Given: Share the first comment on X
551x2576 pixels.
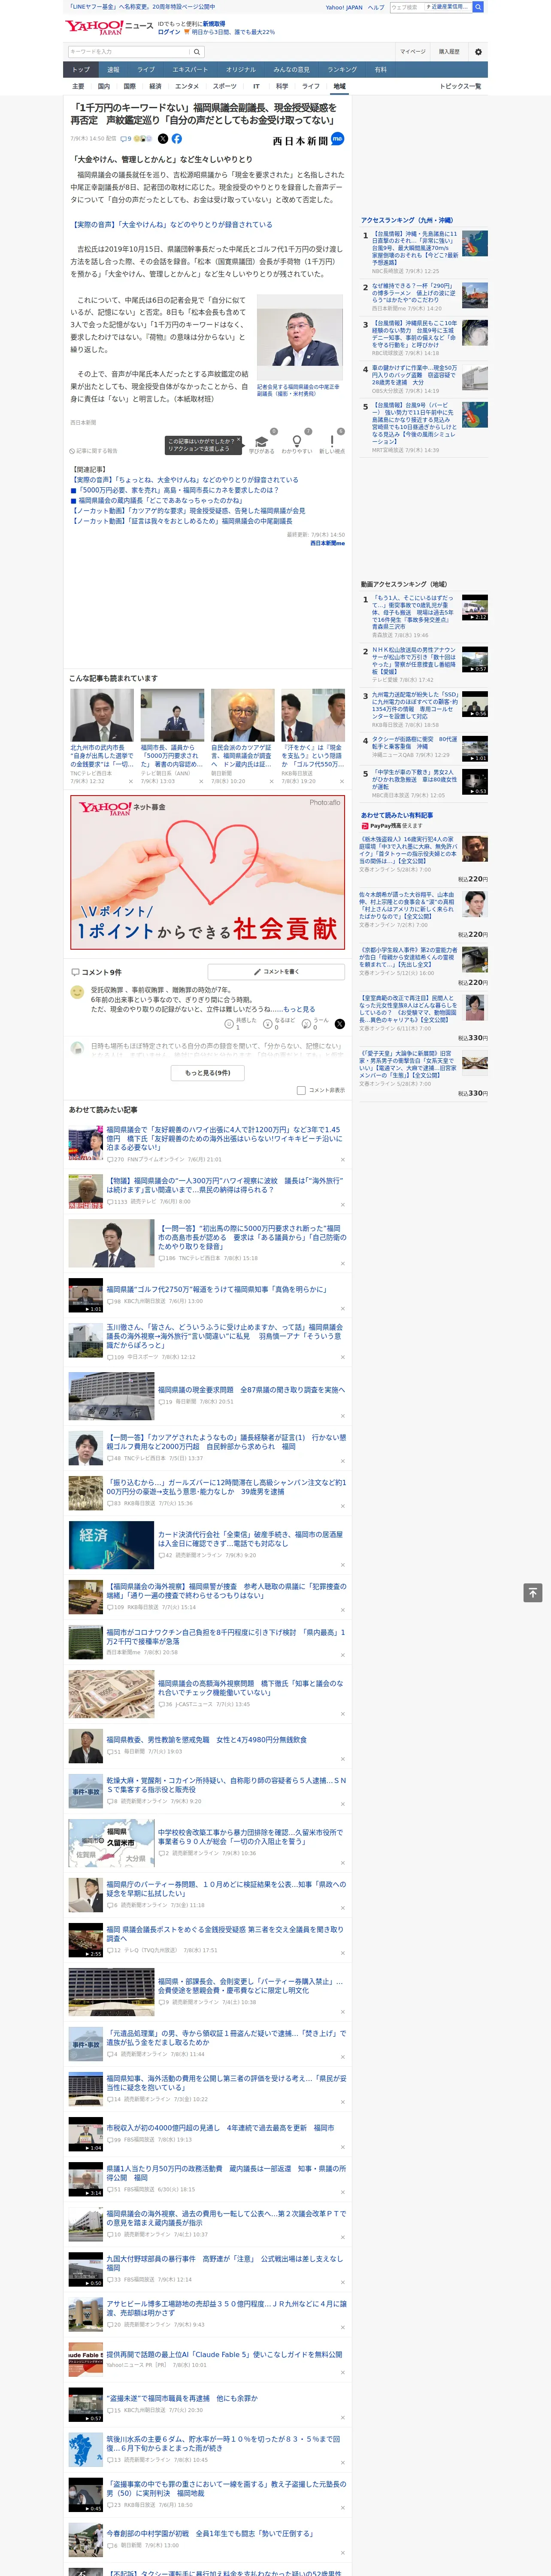Looking at the screenshot, I should (x=339, y=1024).
